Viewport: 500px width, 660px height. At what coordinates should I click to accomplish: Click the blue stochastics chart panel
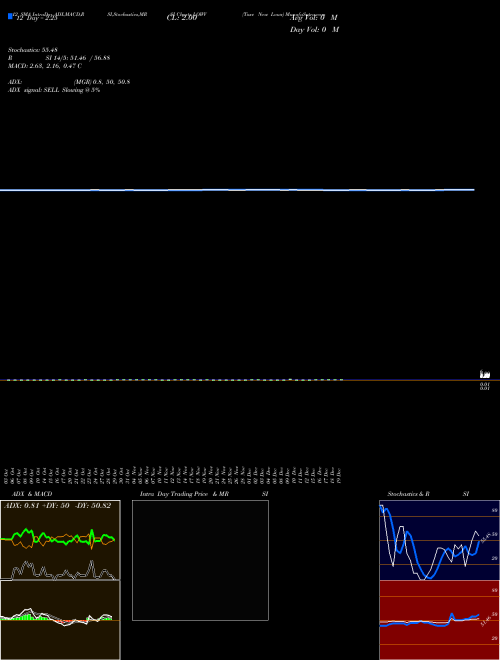pos(439,540)
